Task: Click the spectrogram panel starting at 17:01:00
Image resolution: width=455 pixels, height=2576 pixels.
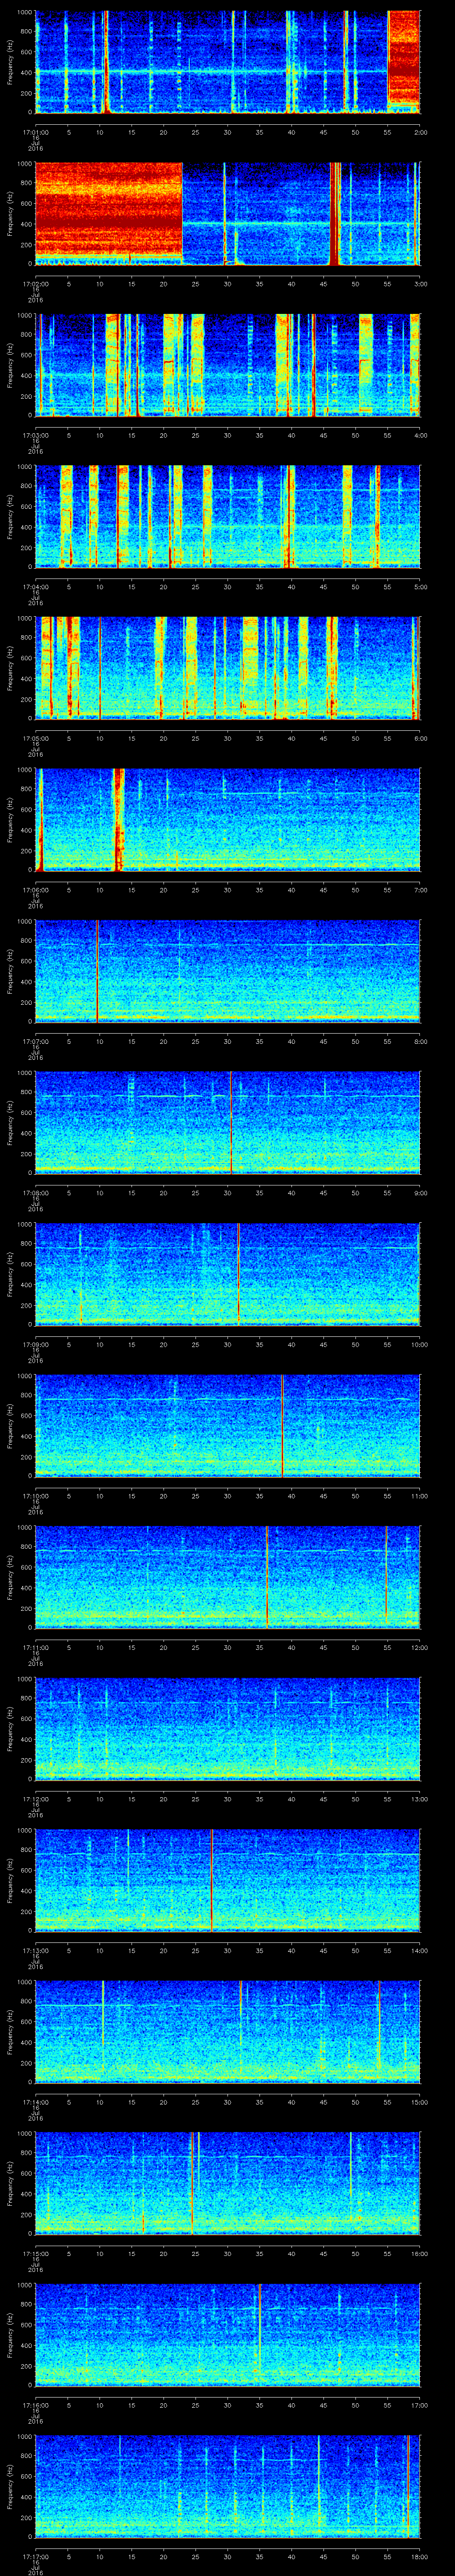Action: (227, 62)
